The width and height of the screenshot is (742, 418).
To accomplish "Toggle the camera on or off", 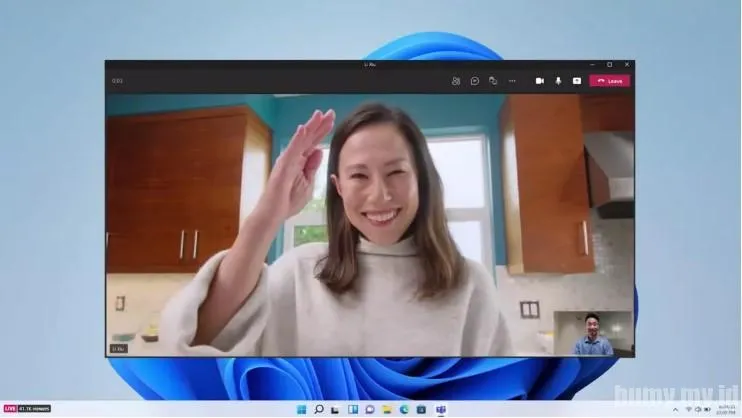I will [540, 81].
